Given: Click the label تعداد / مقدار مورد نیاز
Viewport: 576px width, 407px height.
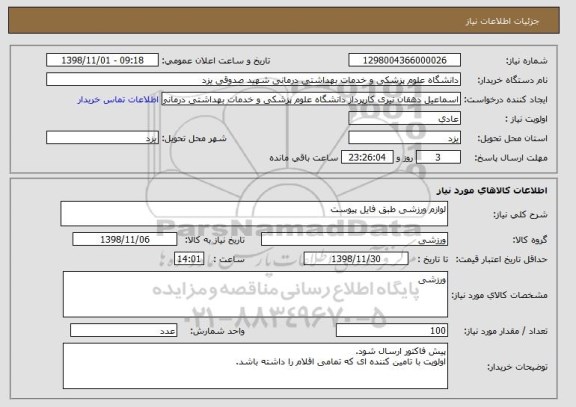Looking at the screenshot, I should (506, 331).
